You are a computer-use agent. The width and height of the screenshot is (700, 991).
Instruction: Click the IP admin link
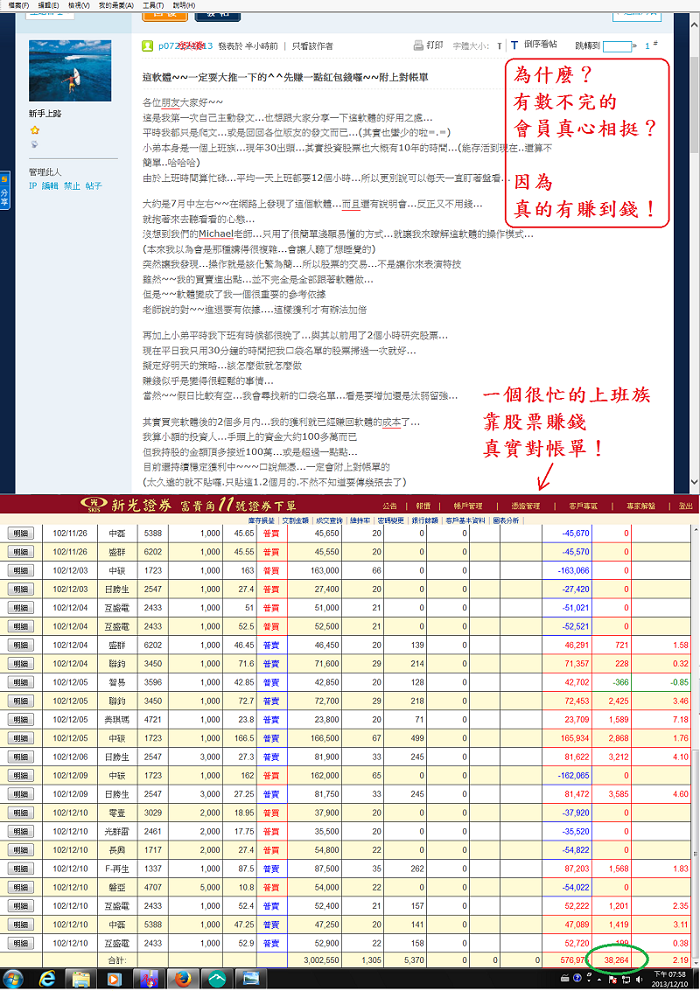(33, 186)
